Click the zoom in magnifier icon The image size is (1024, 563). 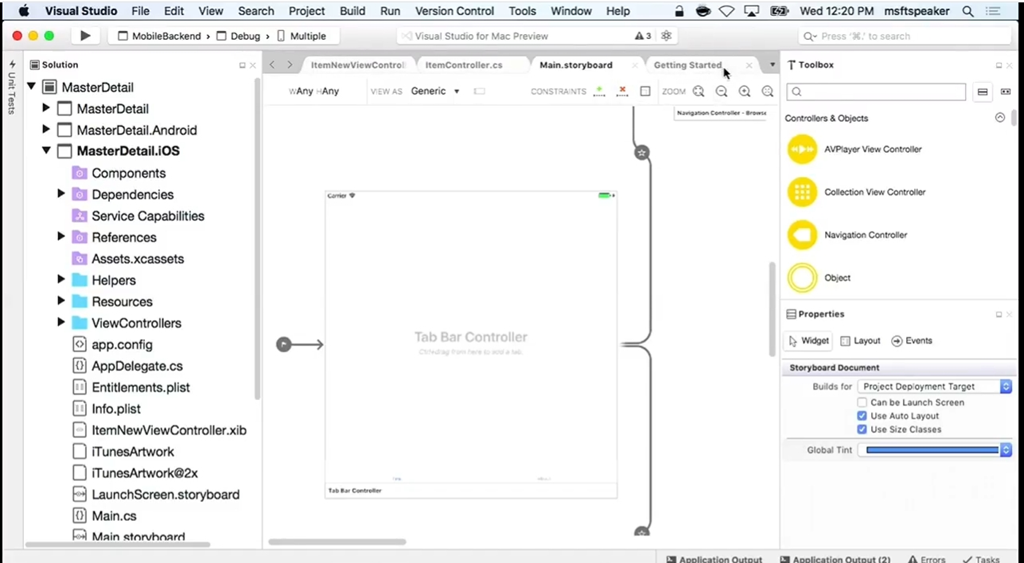tap(744, 91)
